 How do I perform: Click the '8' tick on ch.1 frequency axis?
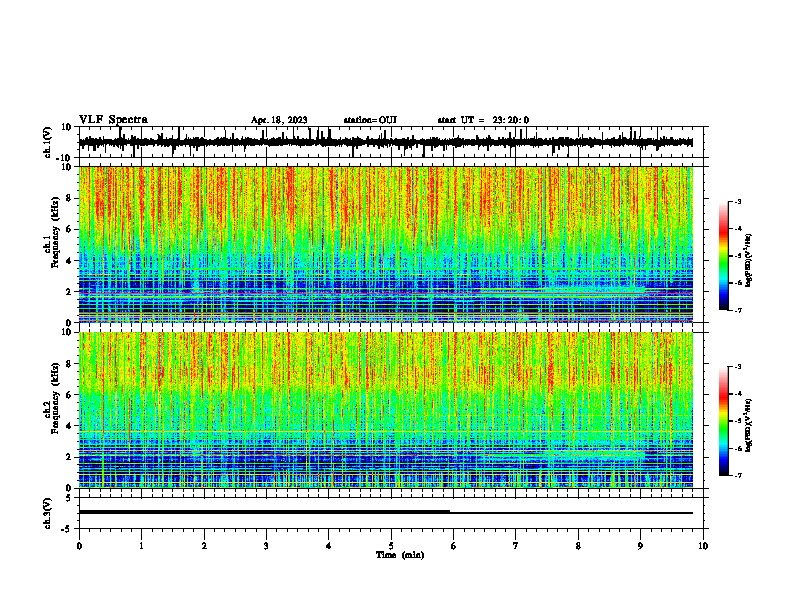coord(69,198)
